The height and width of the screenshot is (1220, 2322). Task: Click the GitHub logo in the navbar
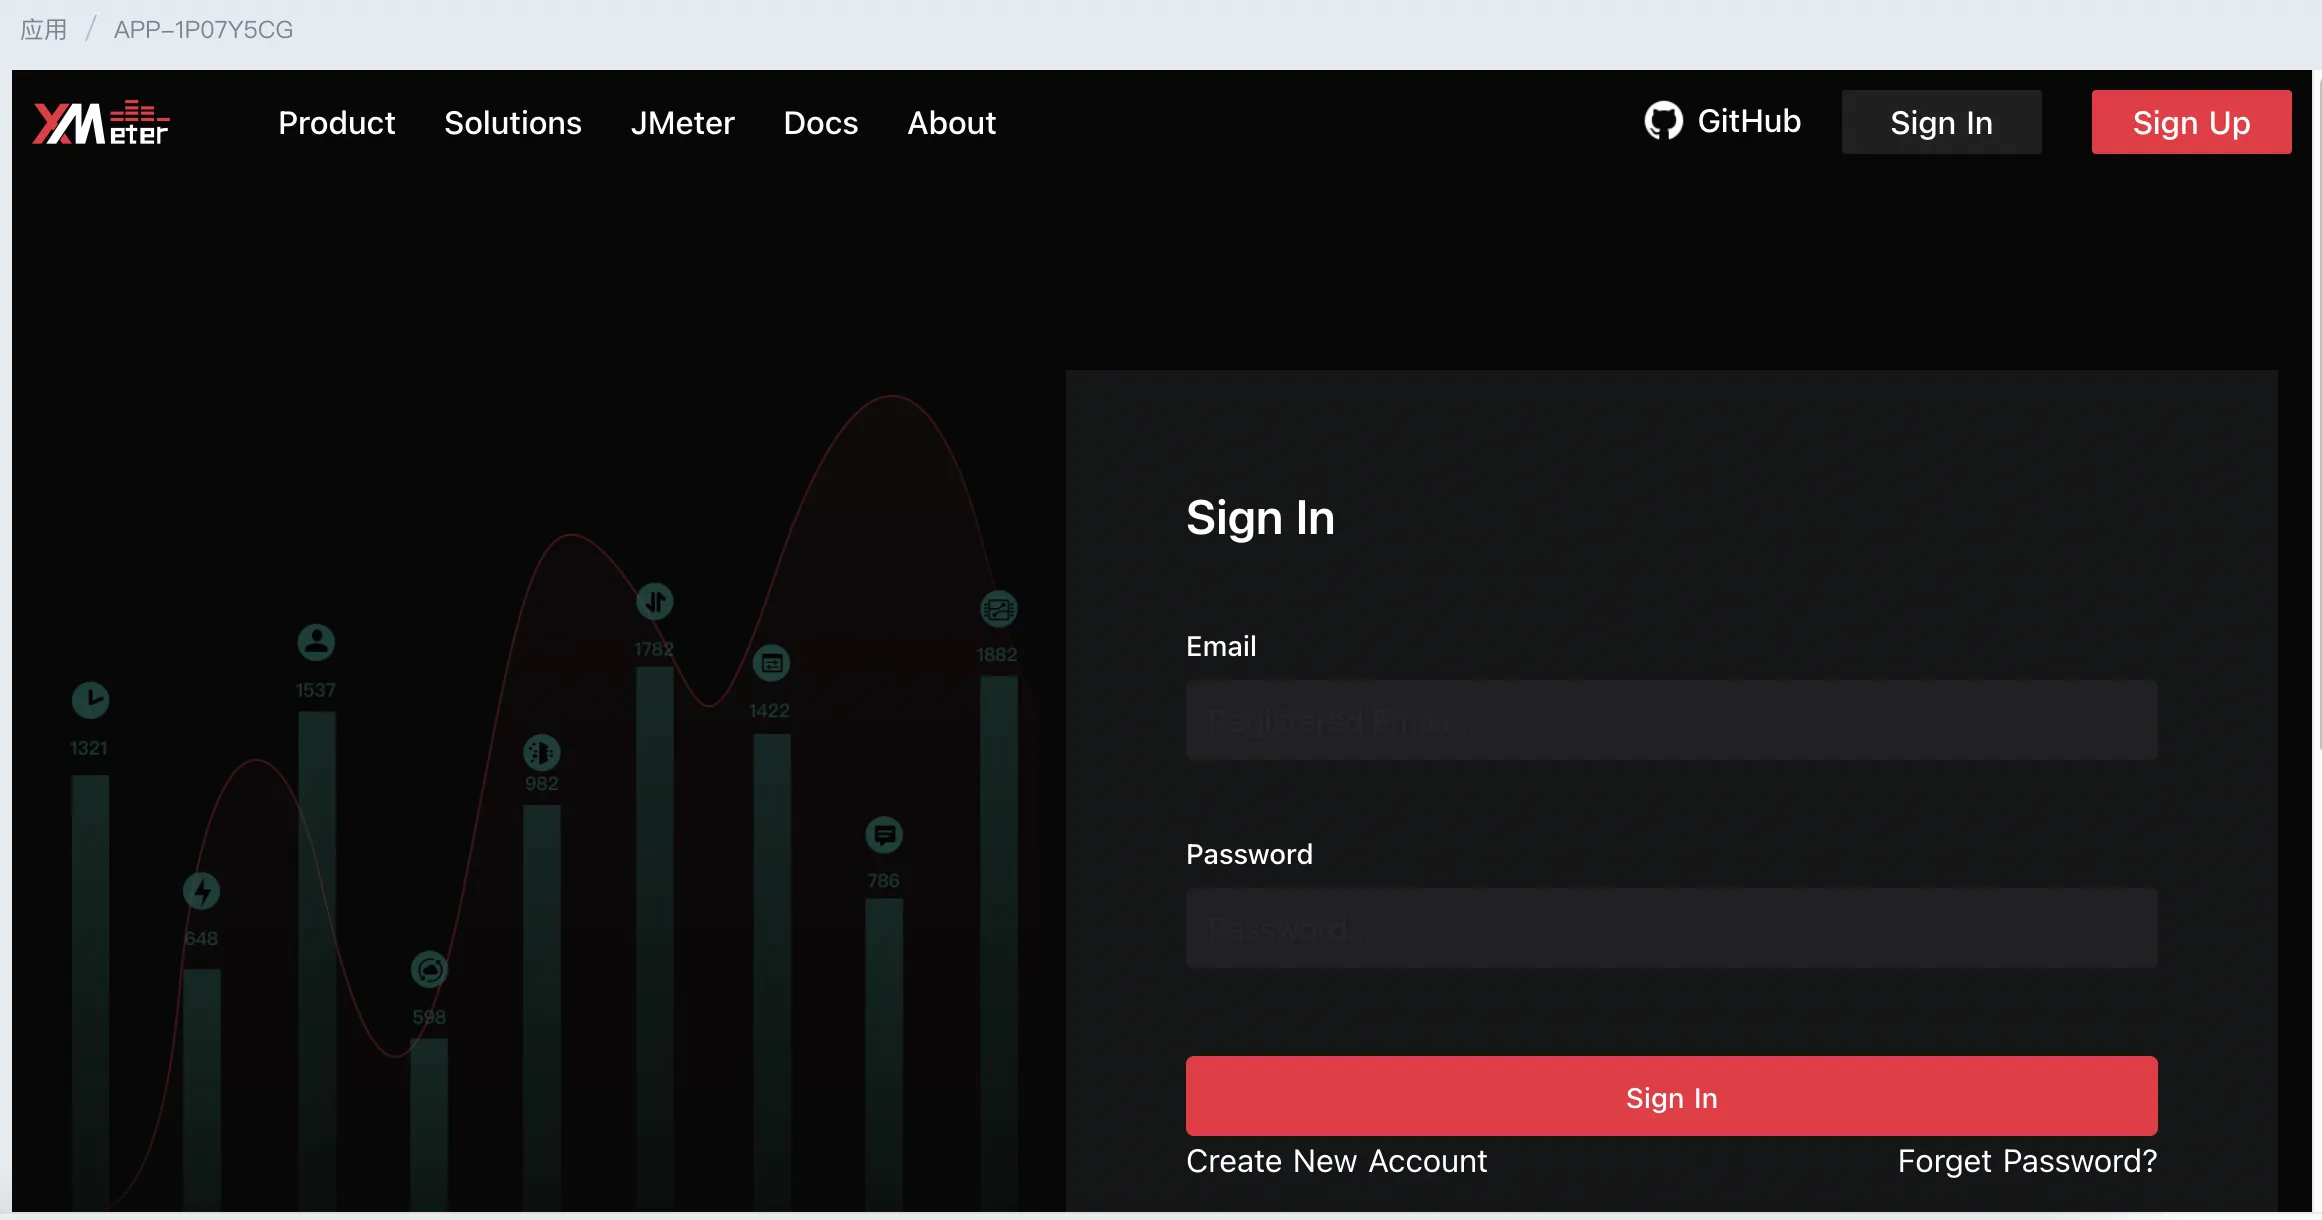pyautogui.click(x=1662, y=120)
